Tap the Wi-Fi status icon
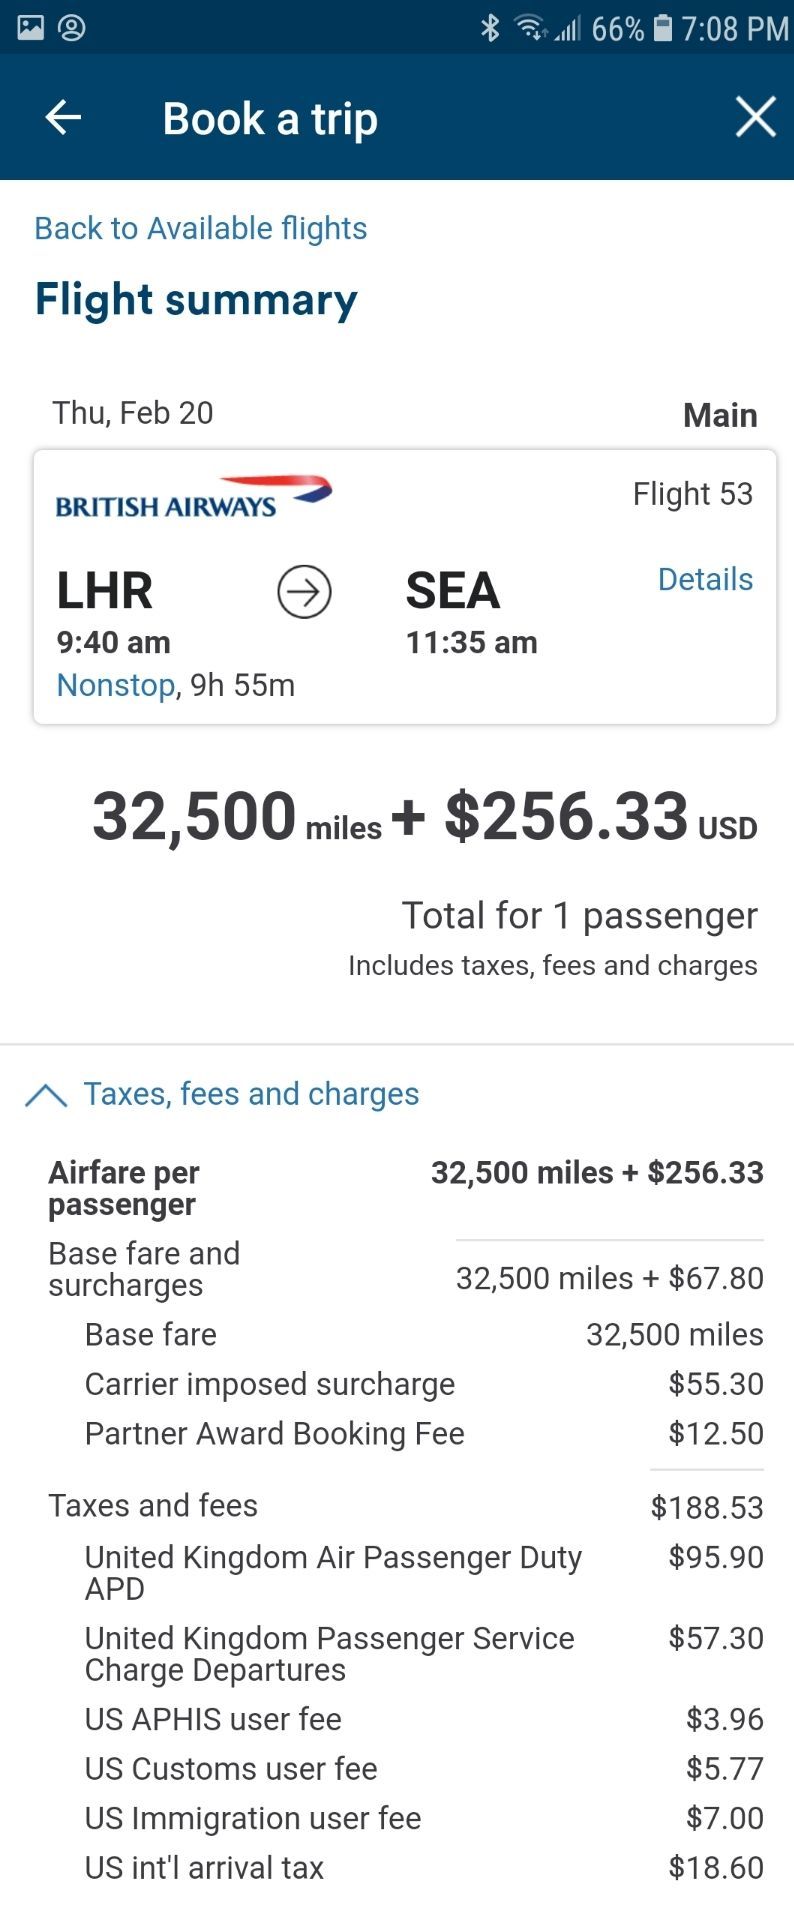 [530, 28]
